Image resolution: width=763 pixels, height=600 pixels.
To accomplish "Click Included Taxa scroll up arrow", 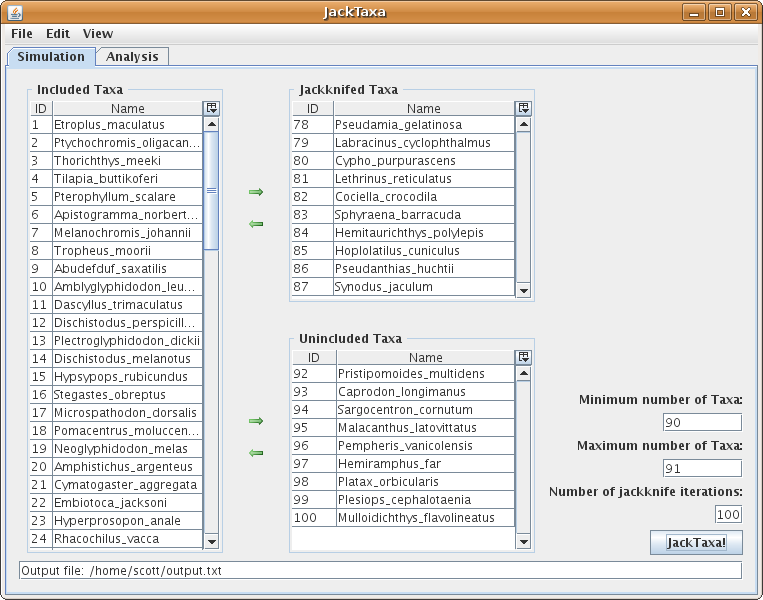I will click(211, 124).
